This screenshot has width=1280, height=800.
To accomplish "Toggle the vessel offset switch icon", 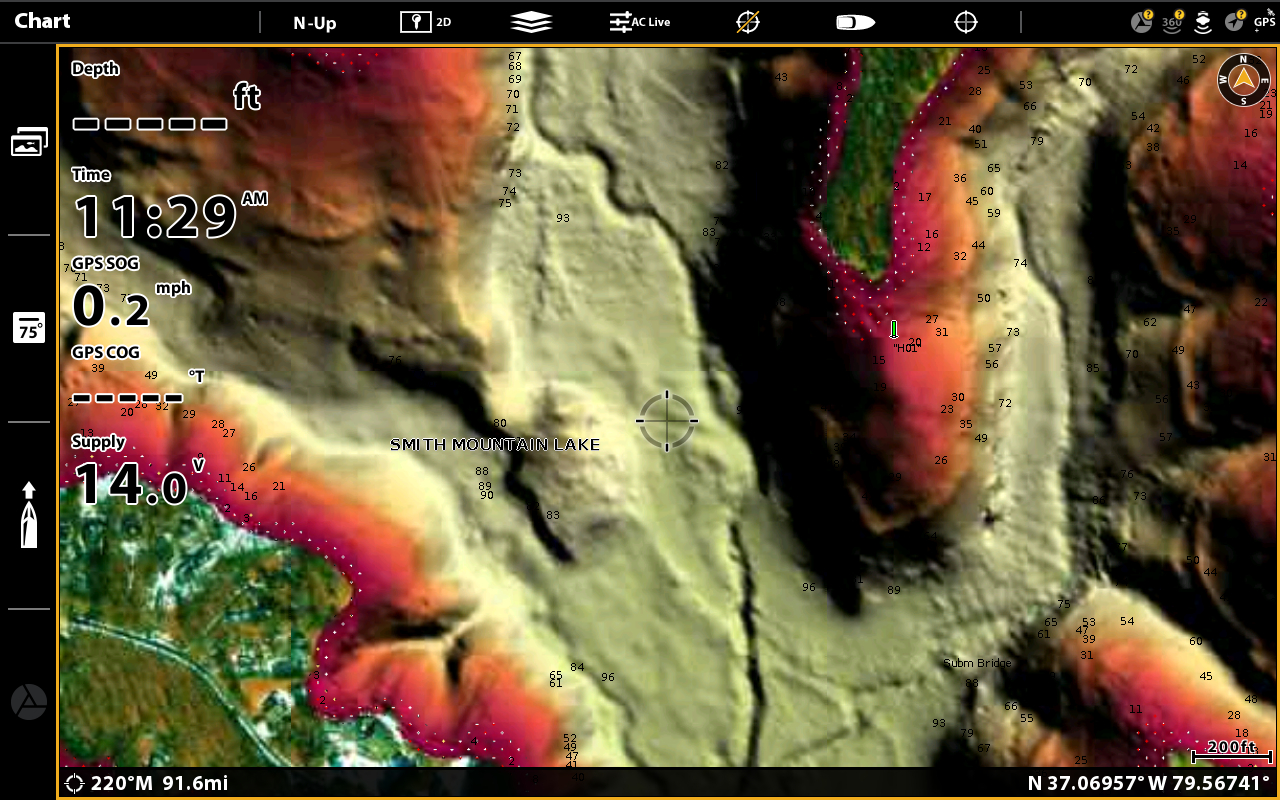I will point(856,22).
